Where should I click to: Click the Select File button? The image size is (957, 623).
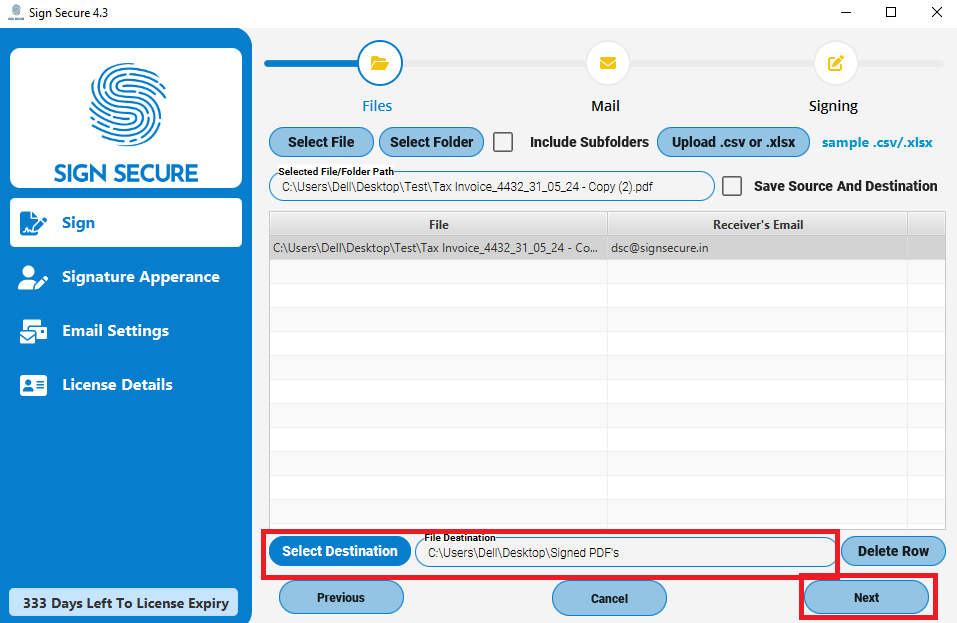321,142
